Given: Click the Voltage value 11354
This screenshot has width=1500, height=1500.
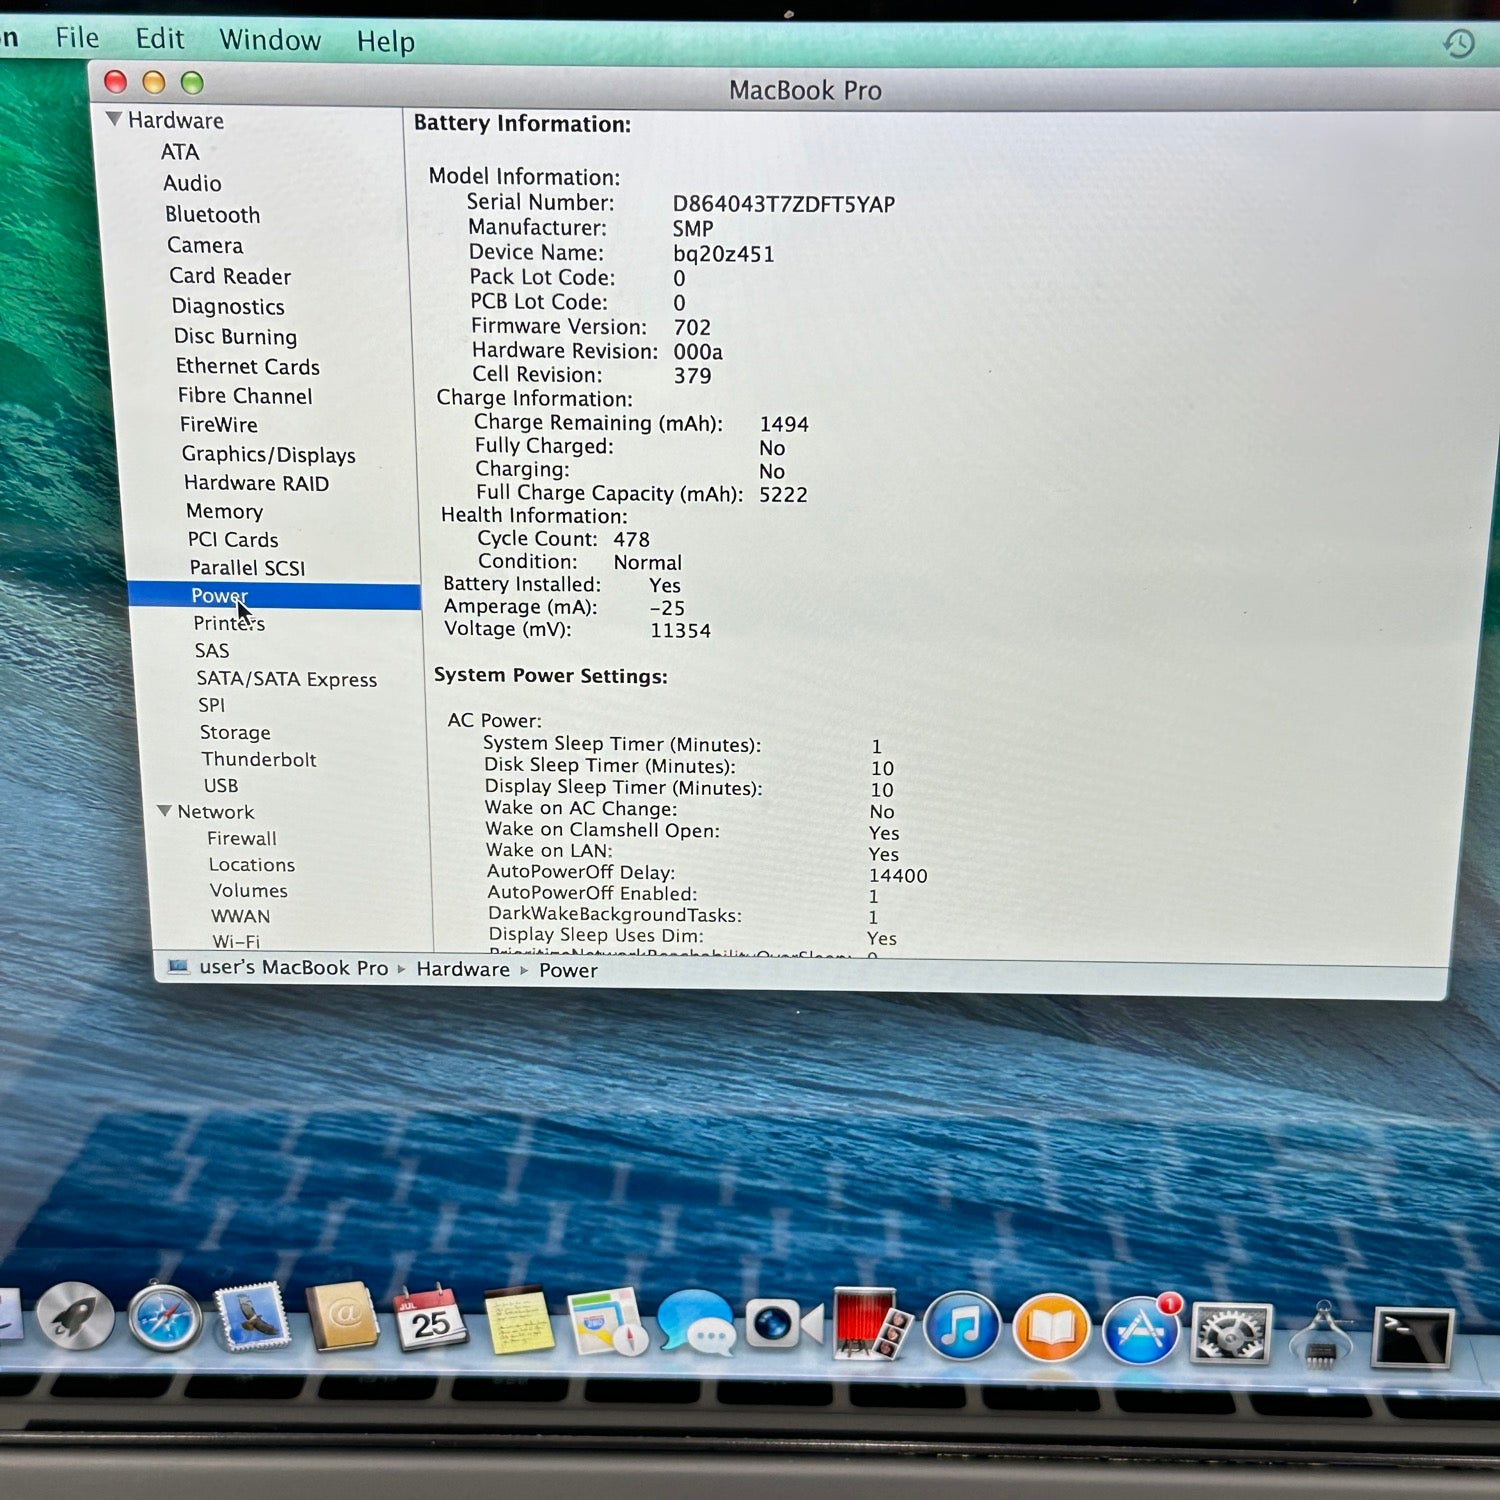Looking at the screenshot, I should (x=680, y=630).
